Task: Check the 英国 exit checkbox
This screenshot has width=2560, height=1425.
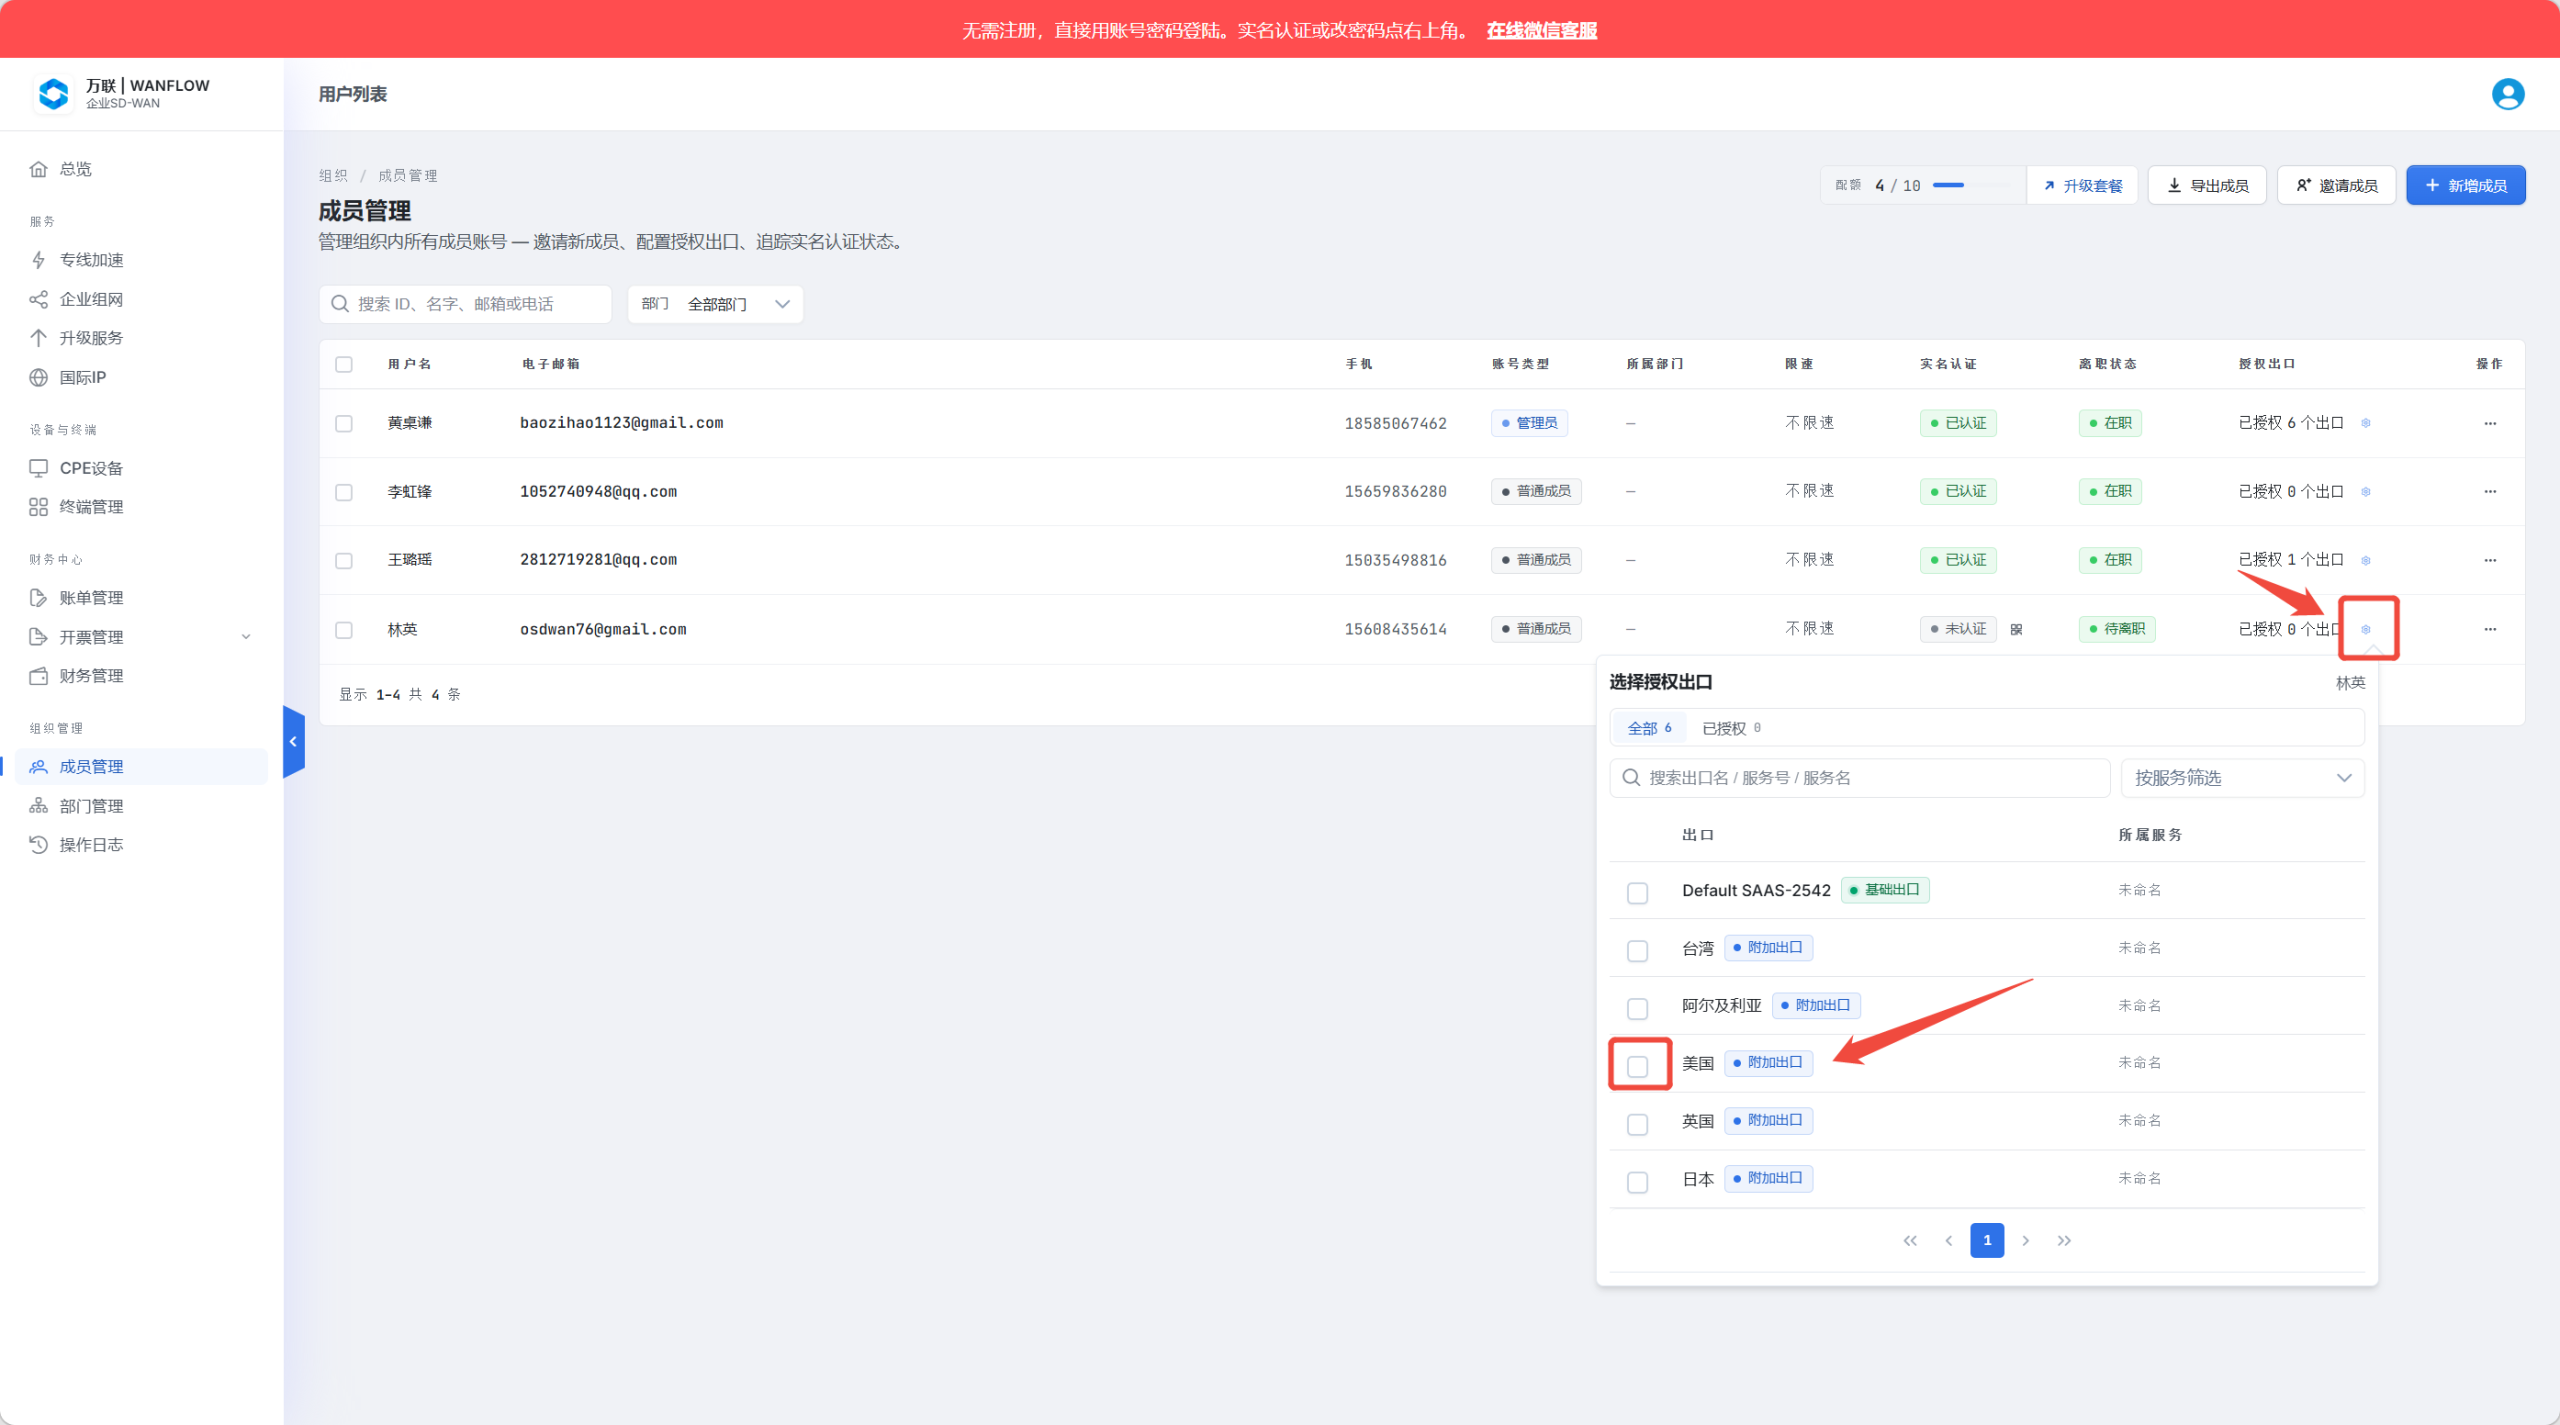Action: pos(1637,1124)
